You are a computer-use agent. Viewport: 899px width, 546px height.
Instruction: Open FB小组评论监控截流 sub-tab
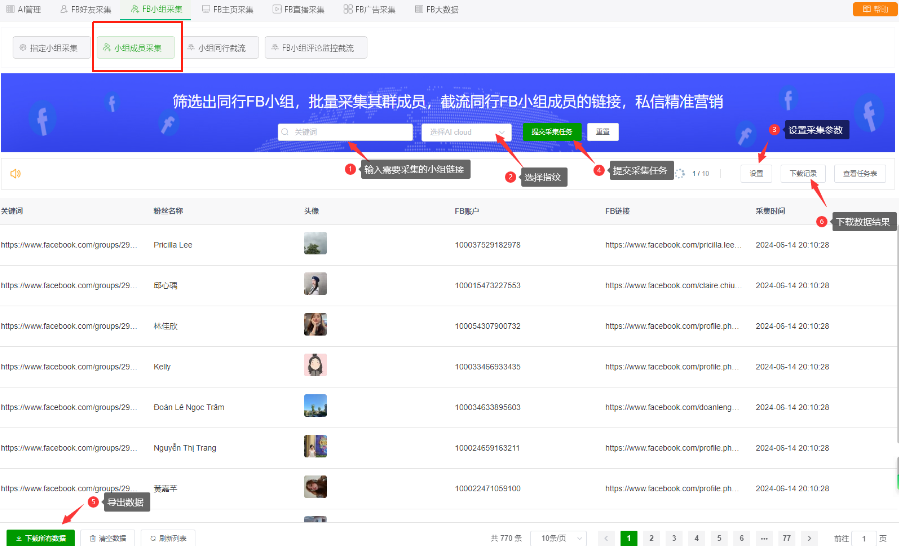(x=315, y=48)
